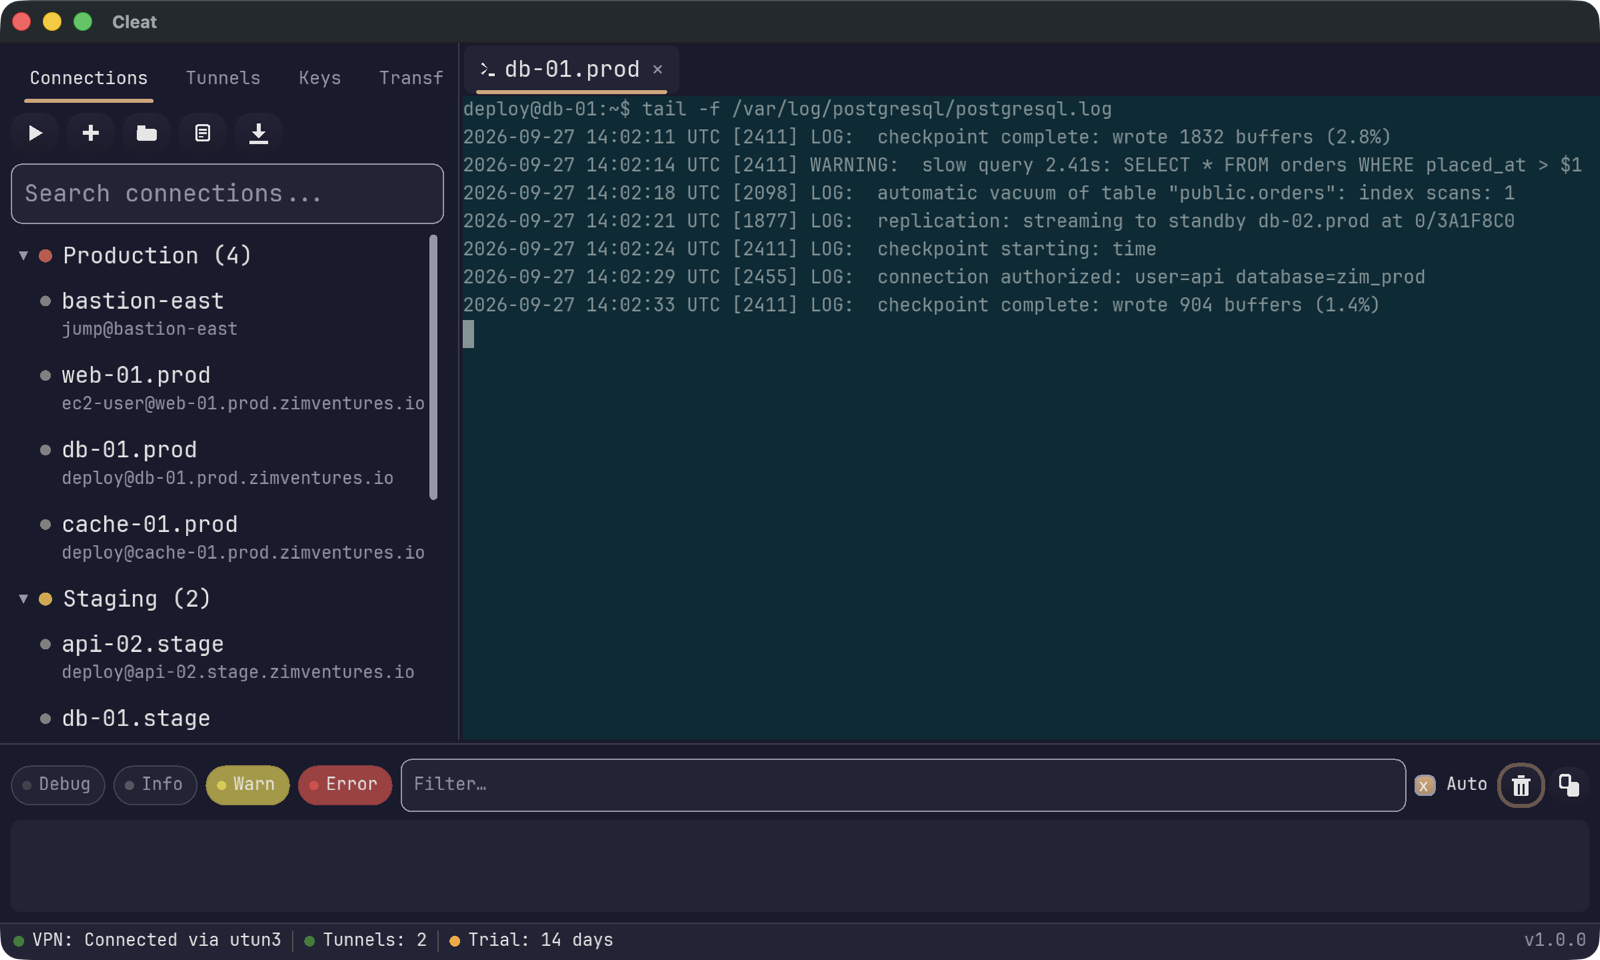Open the Transfers tab
Viewport: 1600px width, 960px height.
[x=411, y=78]
